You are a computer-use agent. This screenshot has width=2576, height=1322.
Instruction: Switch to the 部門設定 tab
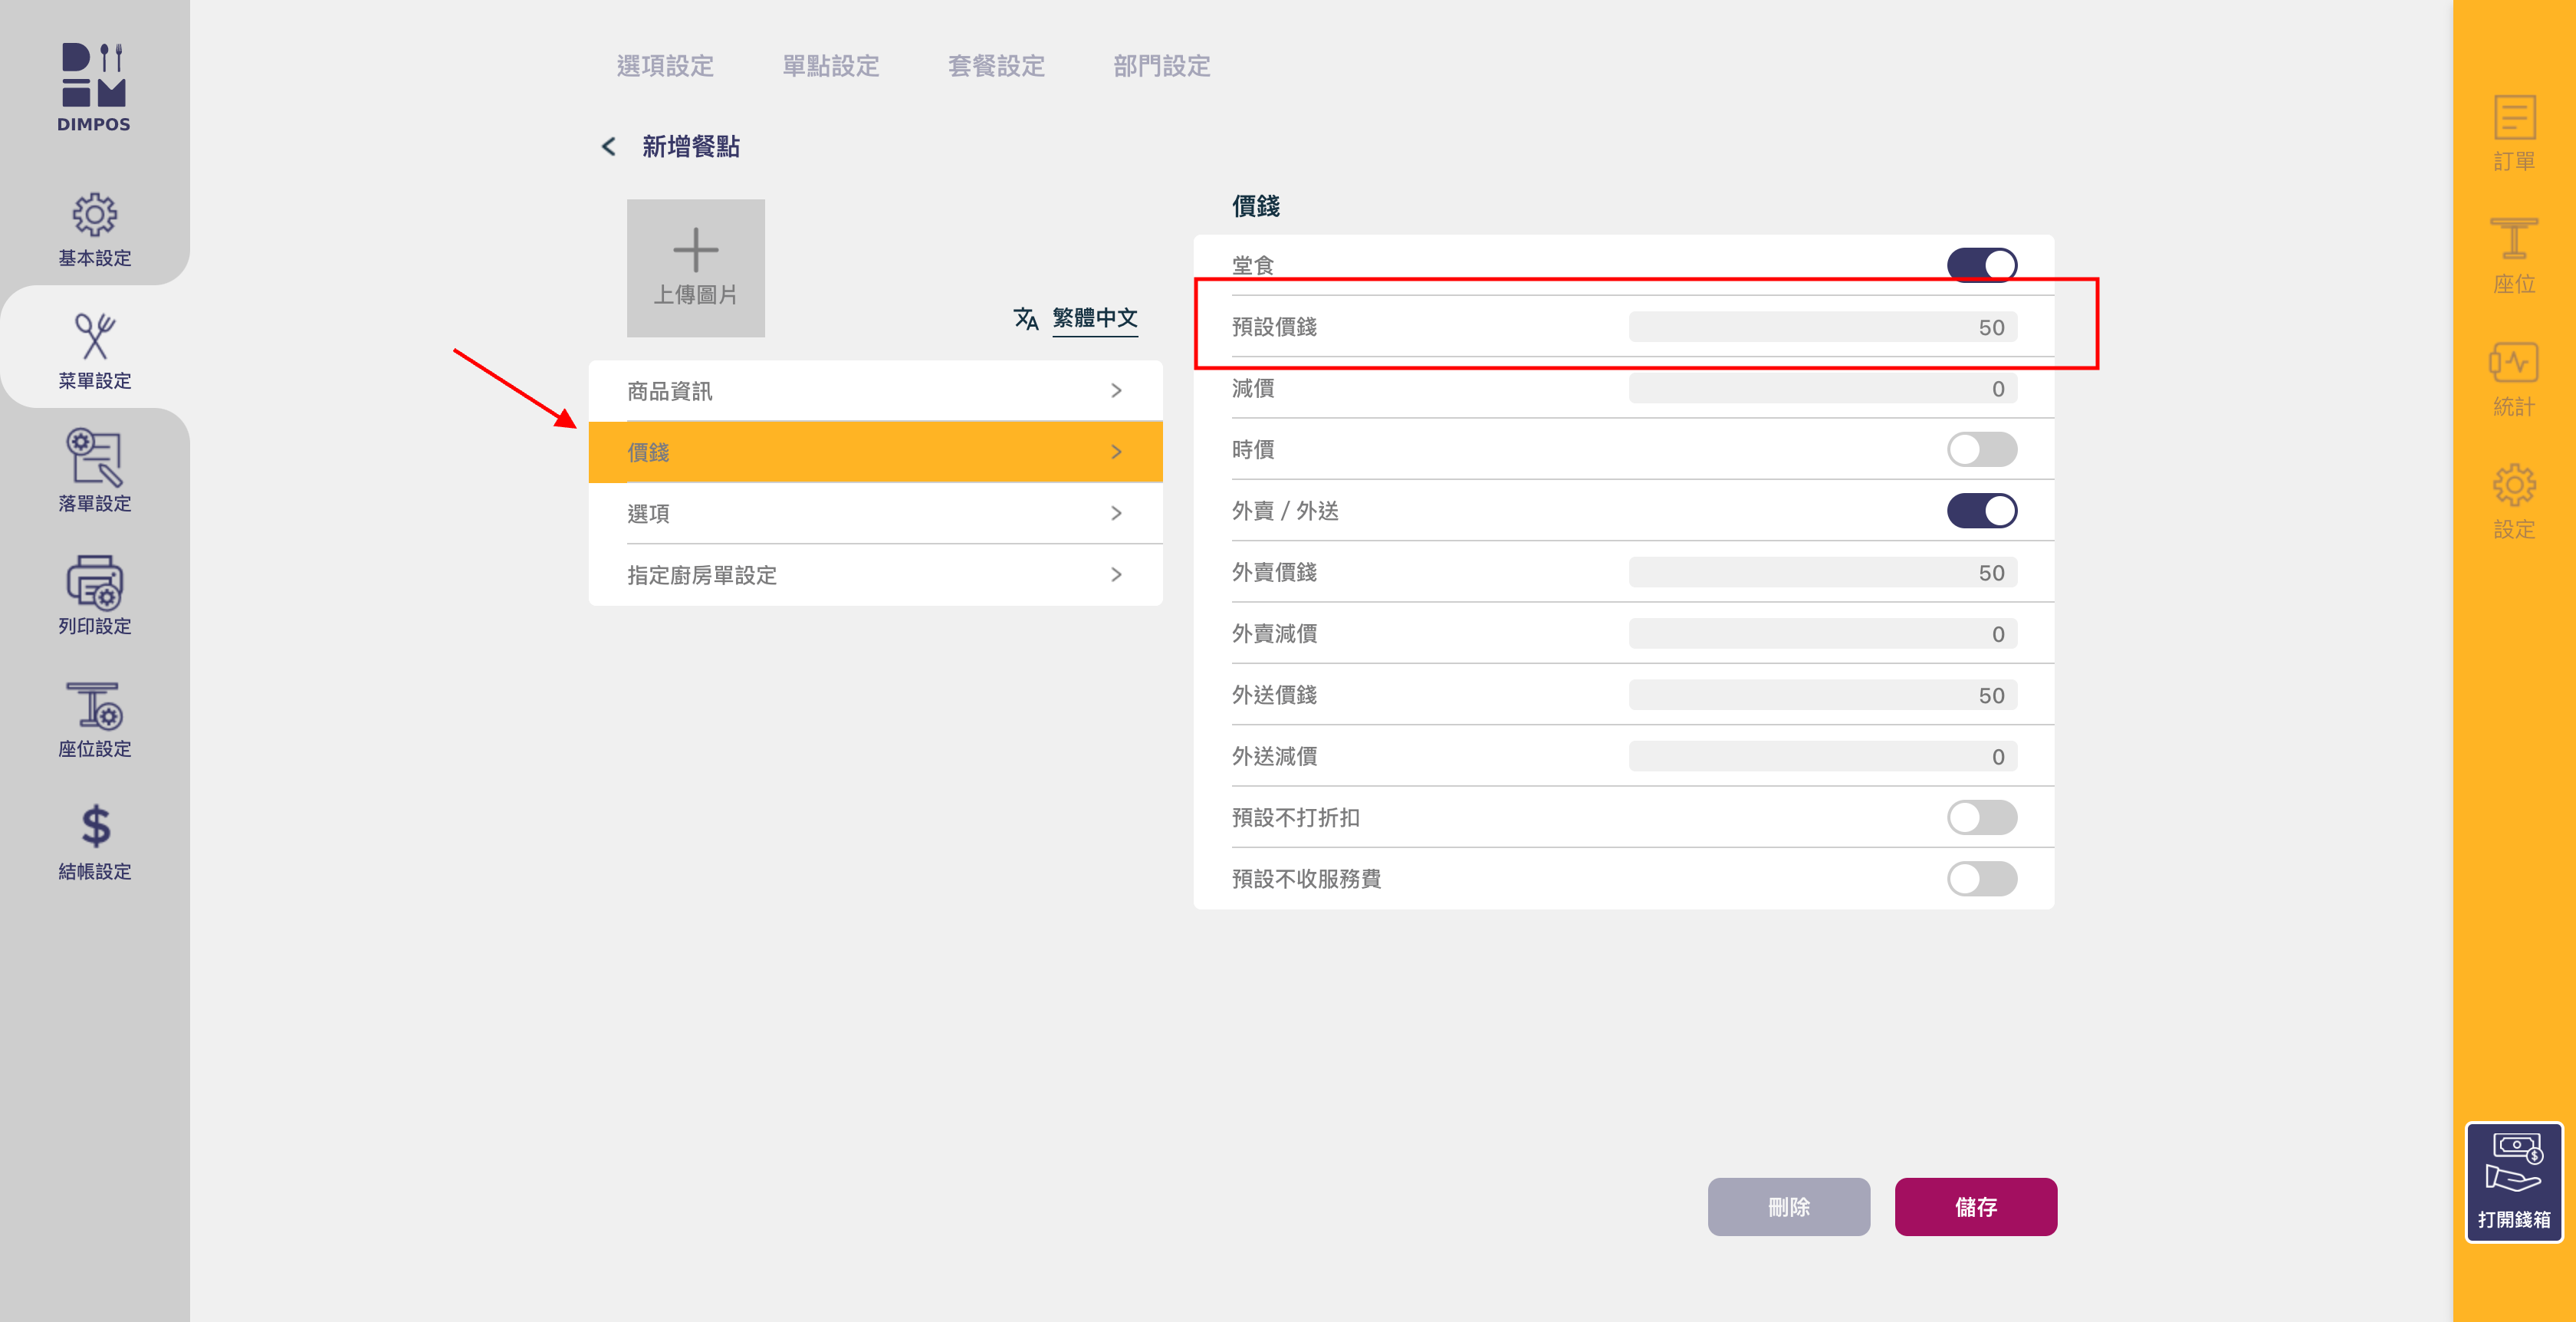pyautogui.click(x=1161, y=66)
